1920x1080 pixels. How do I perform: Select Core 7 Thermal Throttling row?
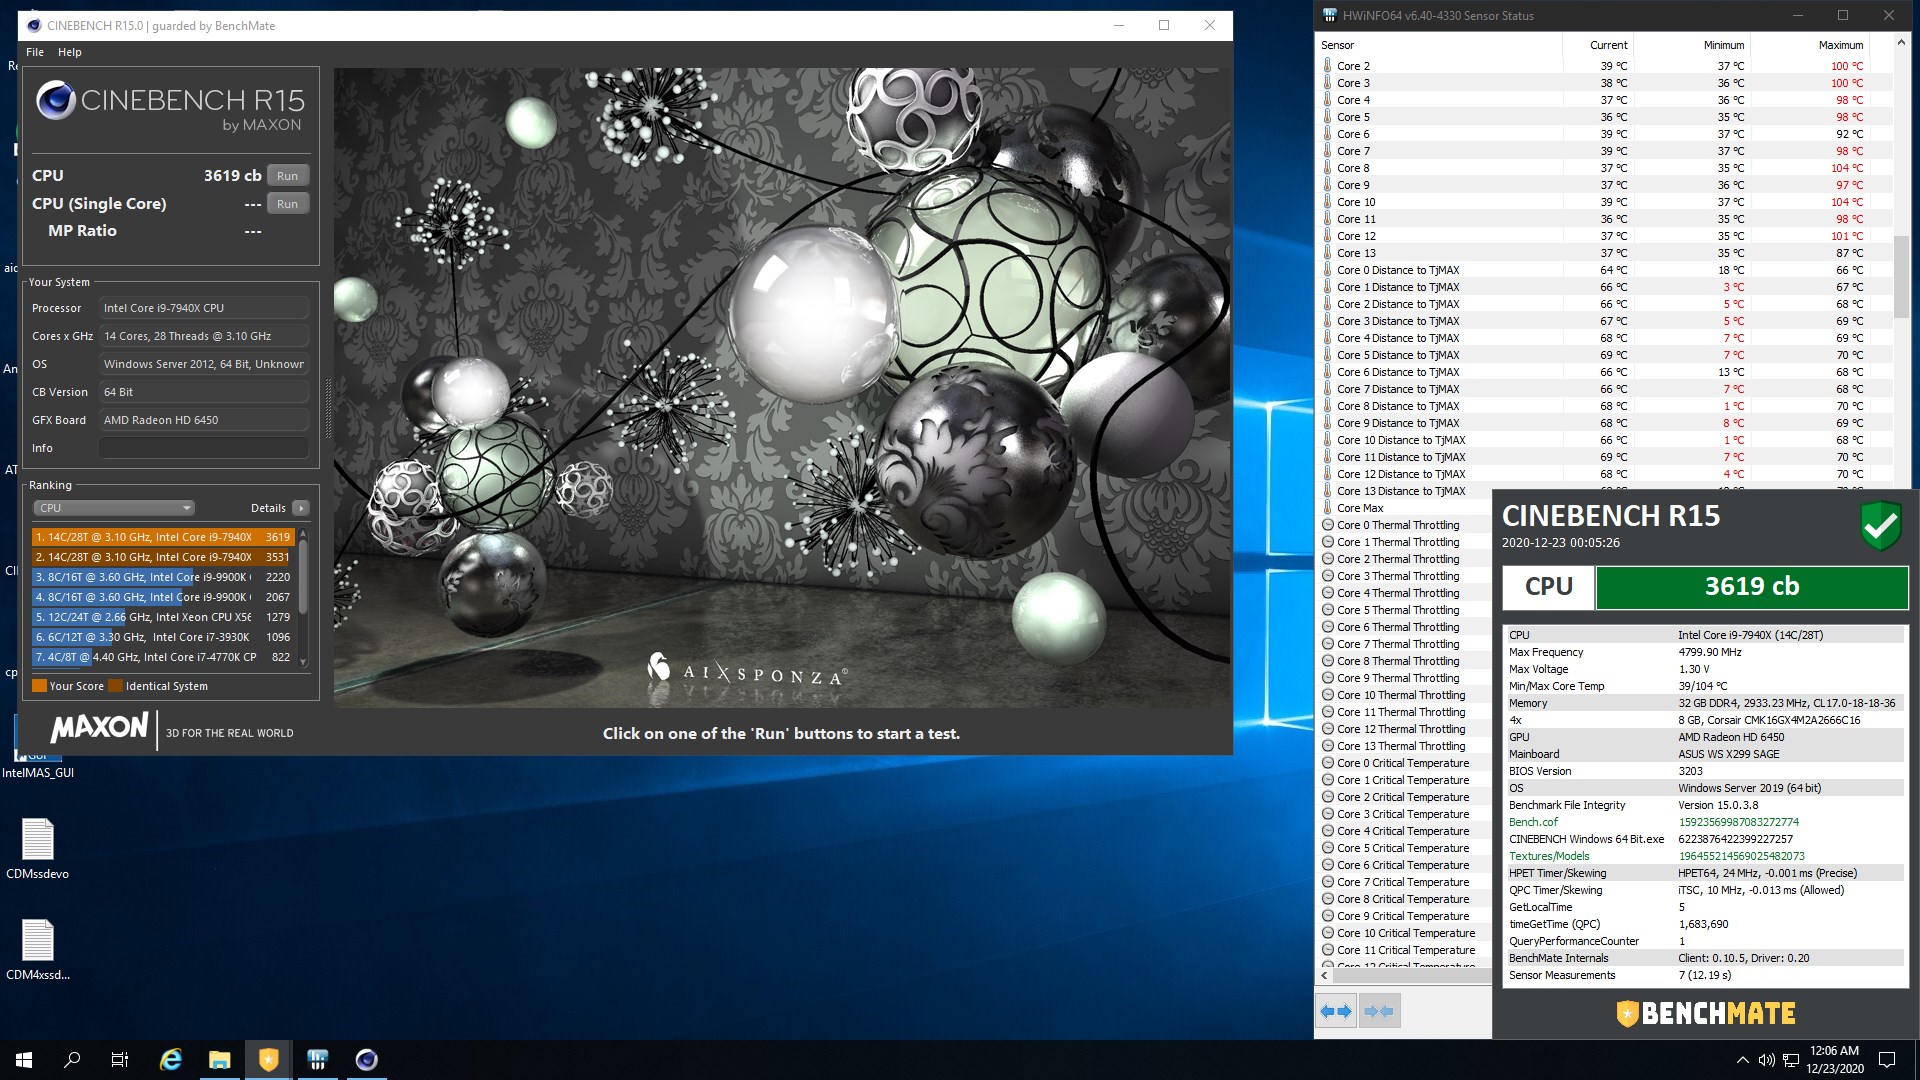pos(1405,644)
